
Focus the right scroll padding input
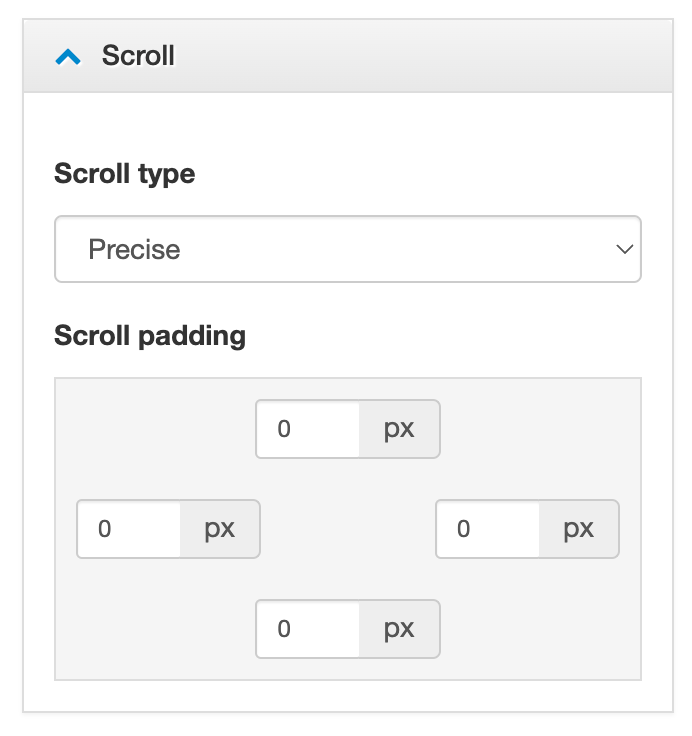[488, 529]
